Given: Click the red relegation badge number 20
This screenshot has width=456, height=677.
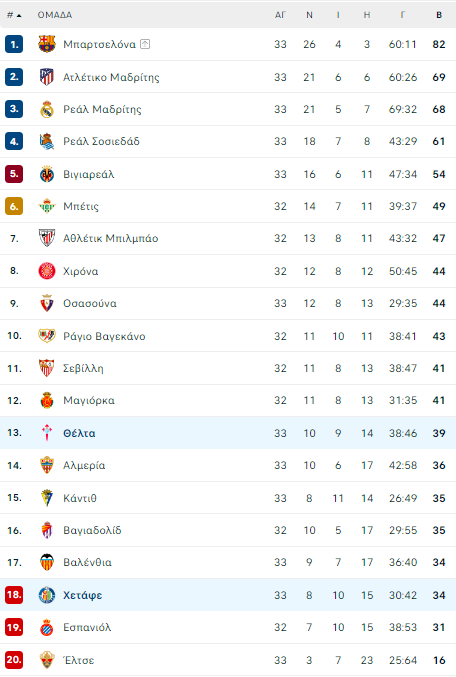Looking at the screenshot, I should pos(14,660).
